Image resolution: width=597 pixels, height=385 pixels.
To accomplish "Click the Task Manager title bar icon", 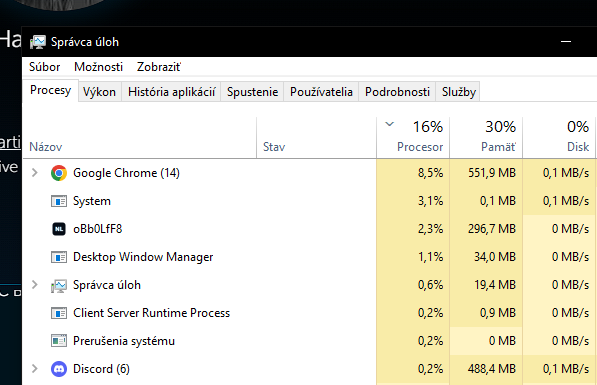I will (x=38, y=42).
